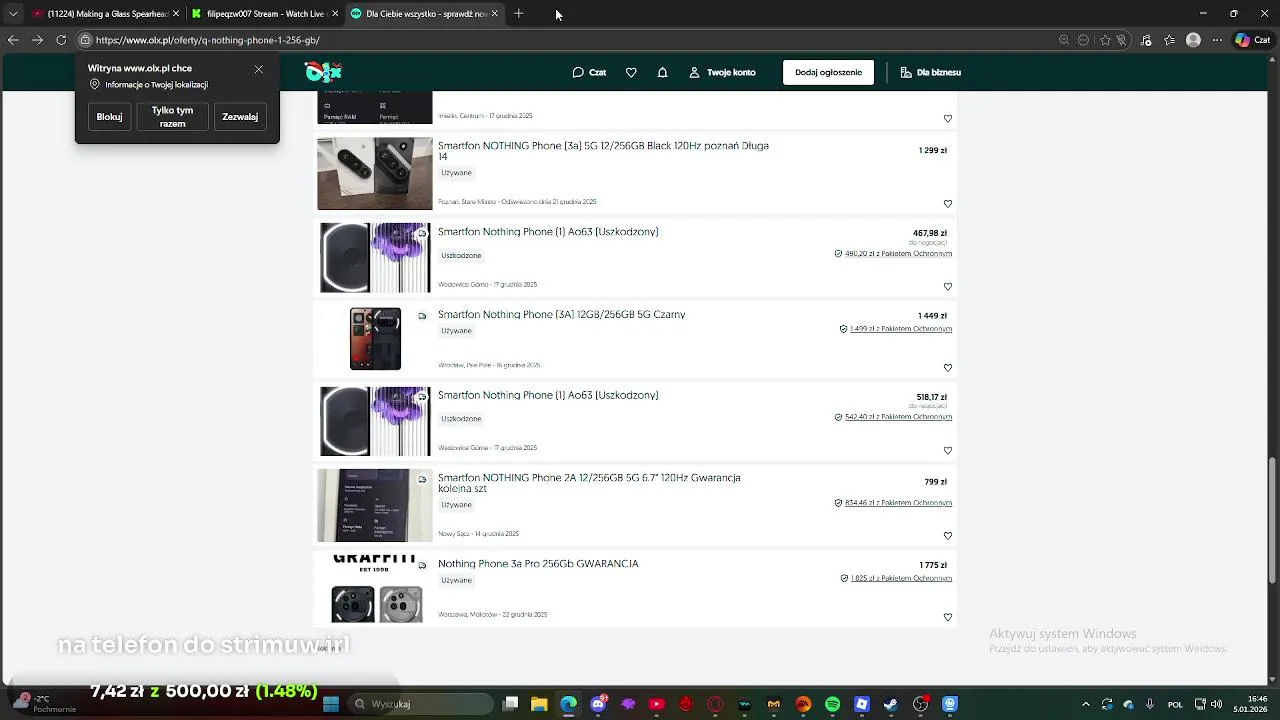Click the microphone icon in system tray

pyautogui.click(x=1150, y=704)
